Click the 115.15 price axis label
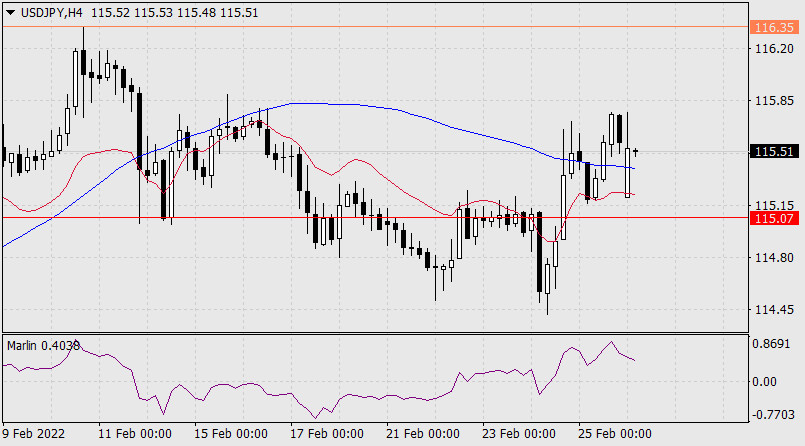Screen dimensions: 805x446 point(774,205)
